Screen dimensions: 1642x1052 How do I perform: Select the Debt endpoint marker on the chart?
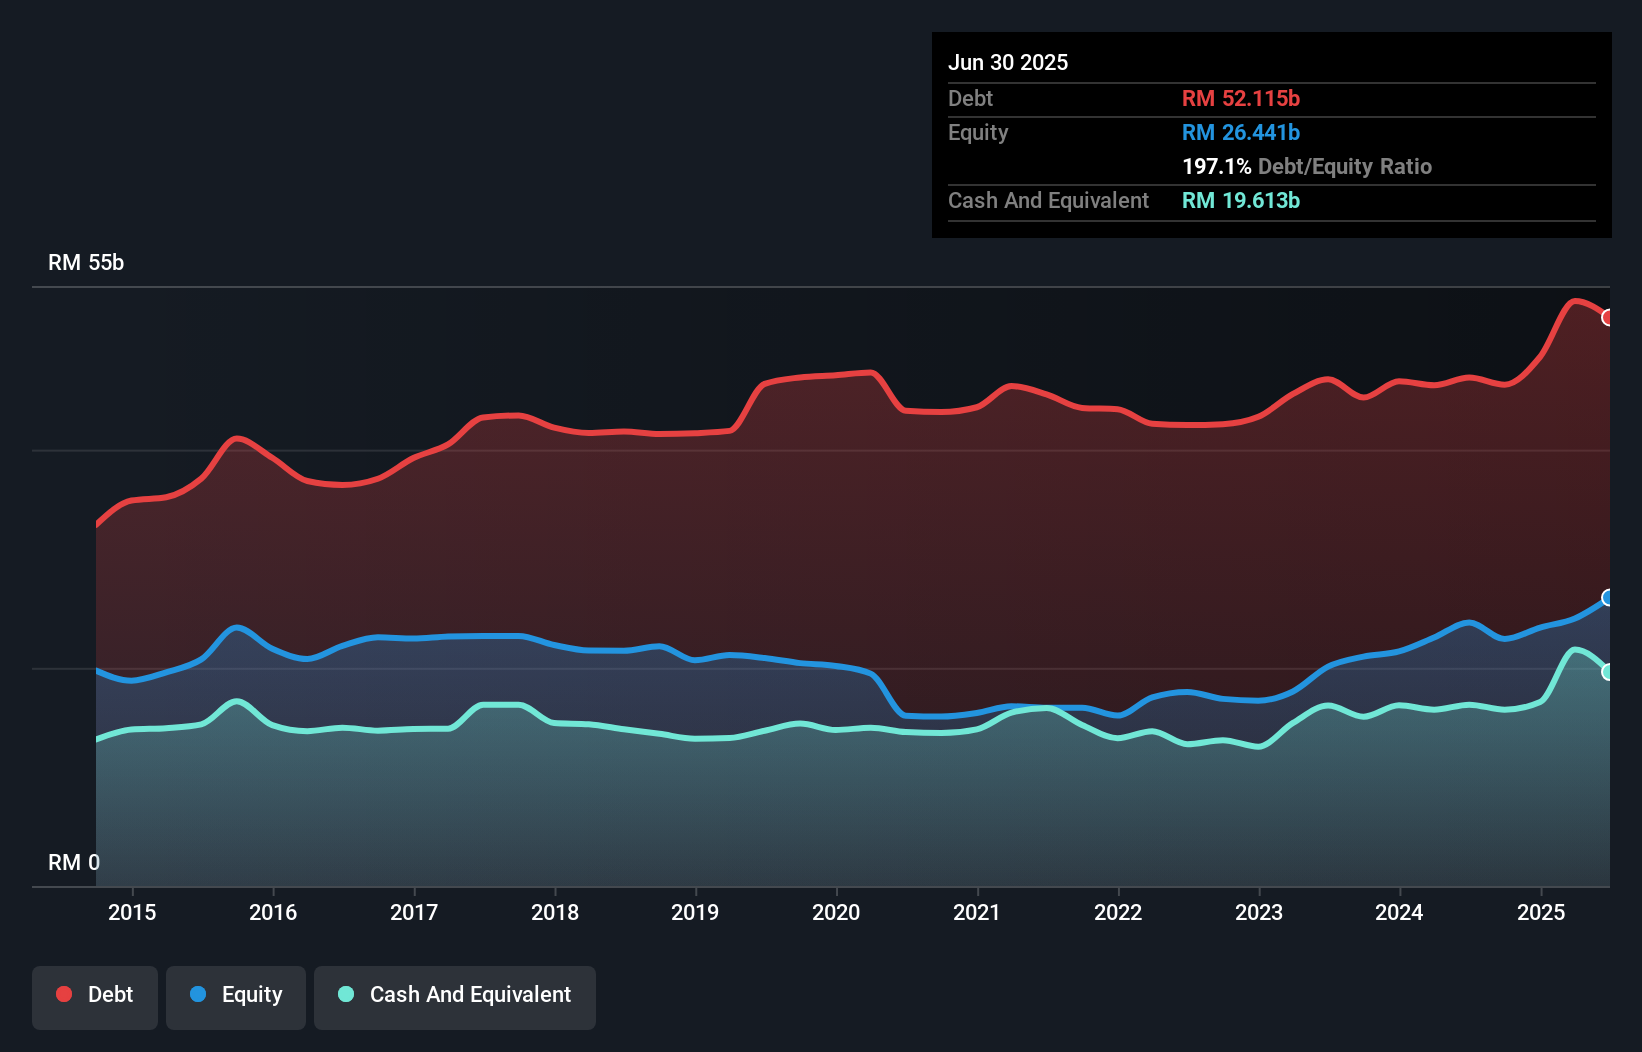click(1608, 318)
